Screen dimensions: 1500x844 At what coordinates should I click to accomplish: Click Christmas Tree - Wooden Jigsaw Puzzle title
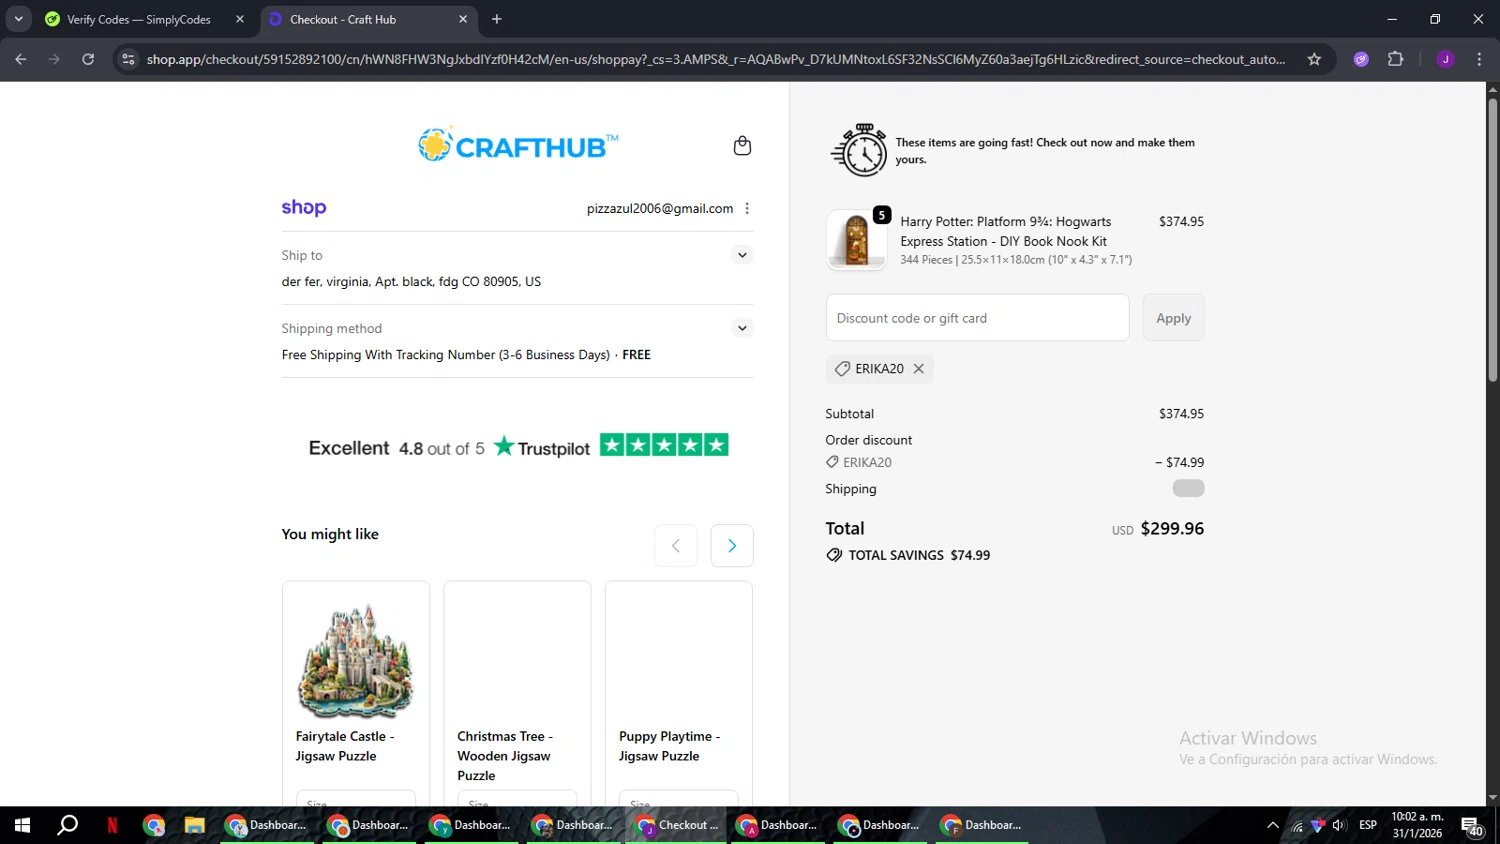(x=505, y=756)
